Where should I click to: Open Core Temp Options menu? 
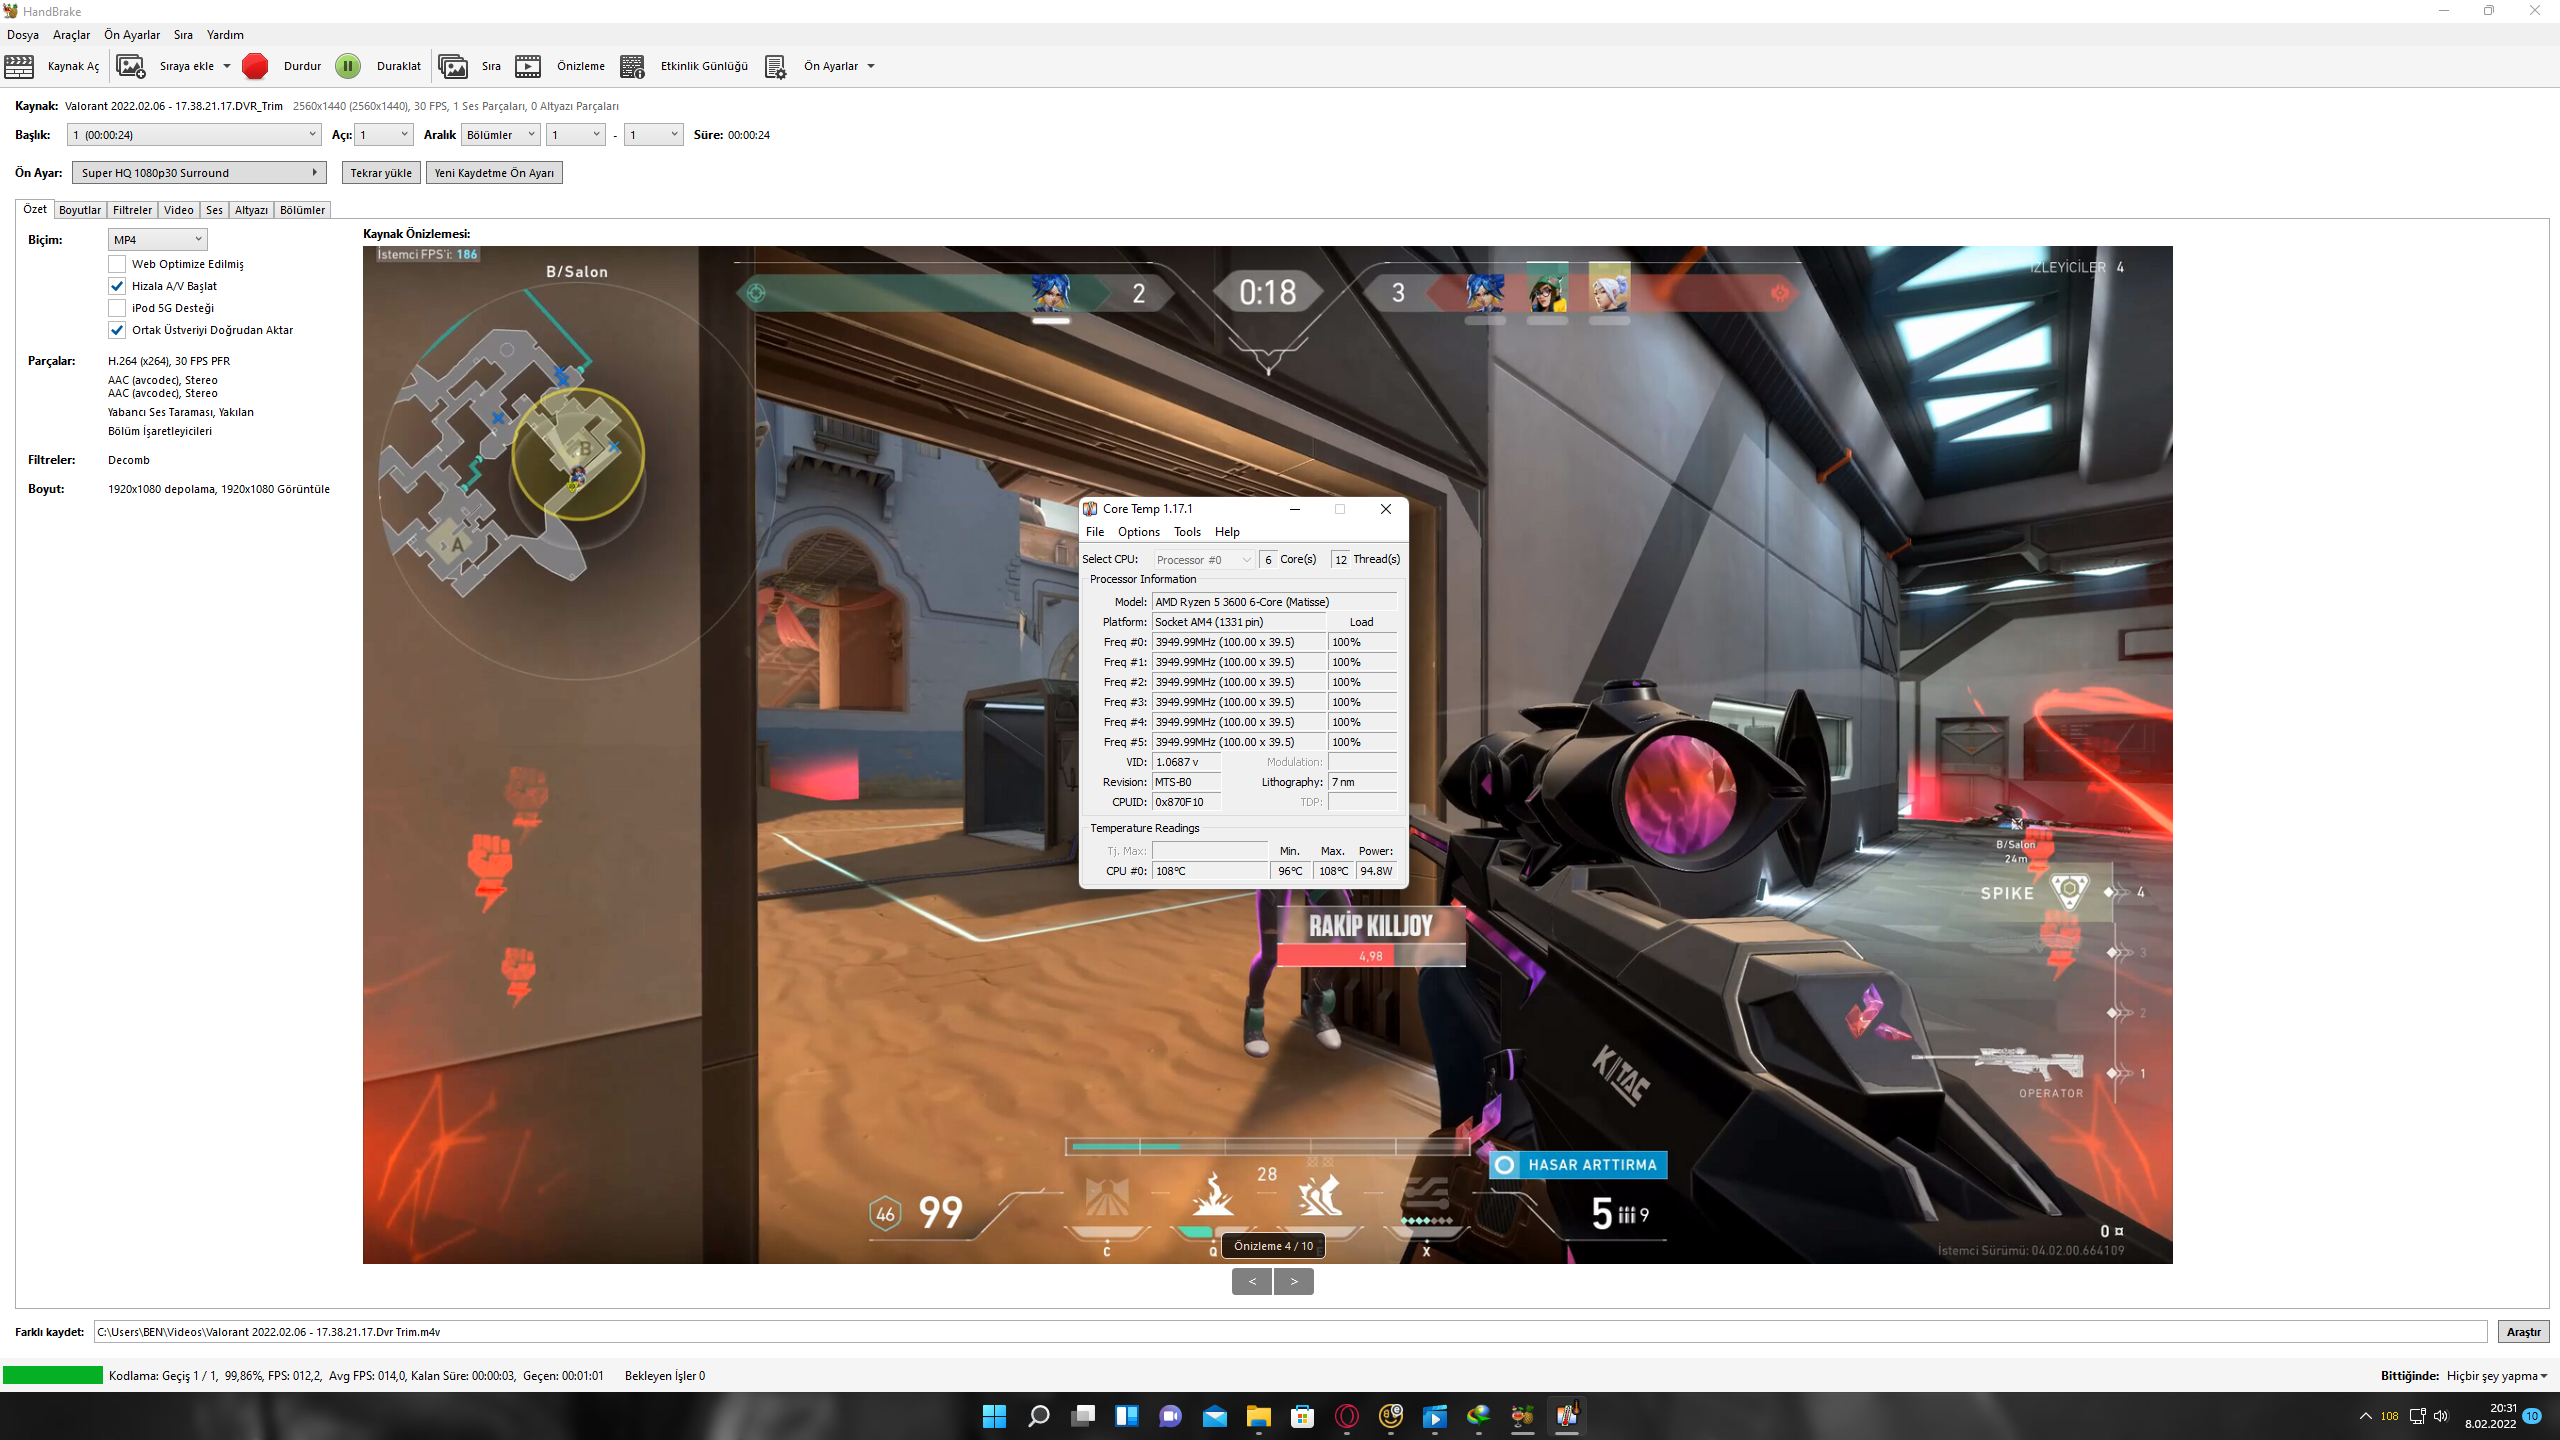point(1139,532)
